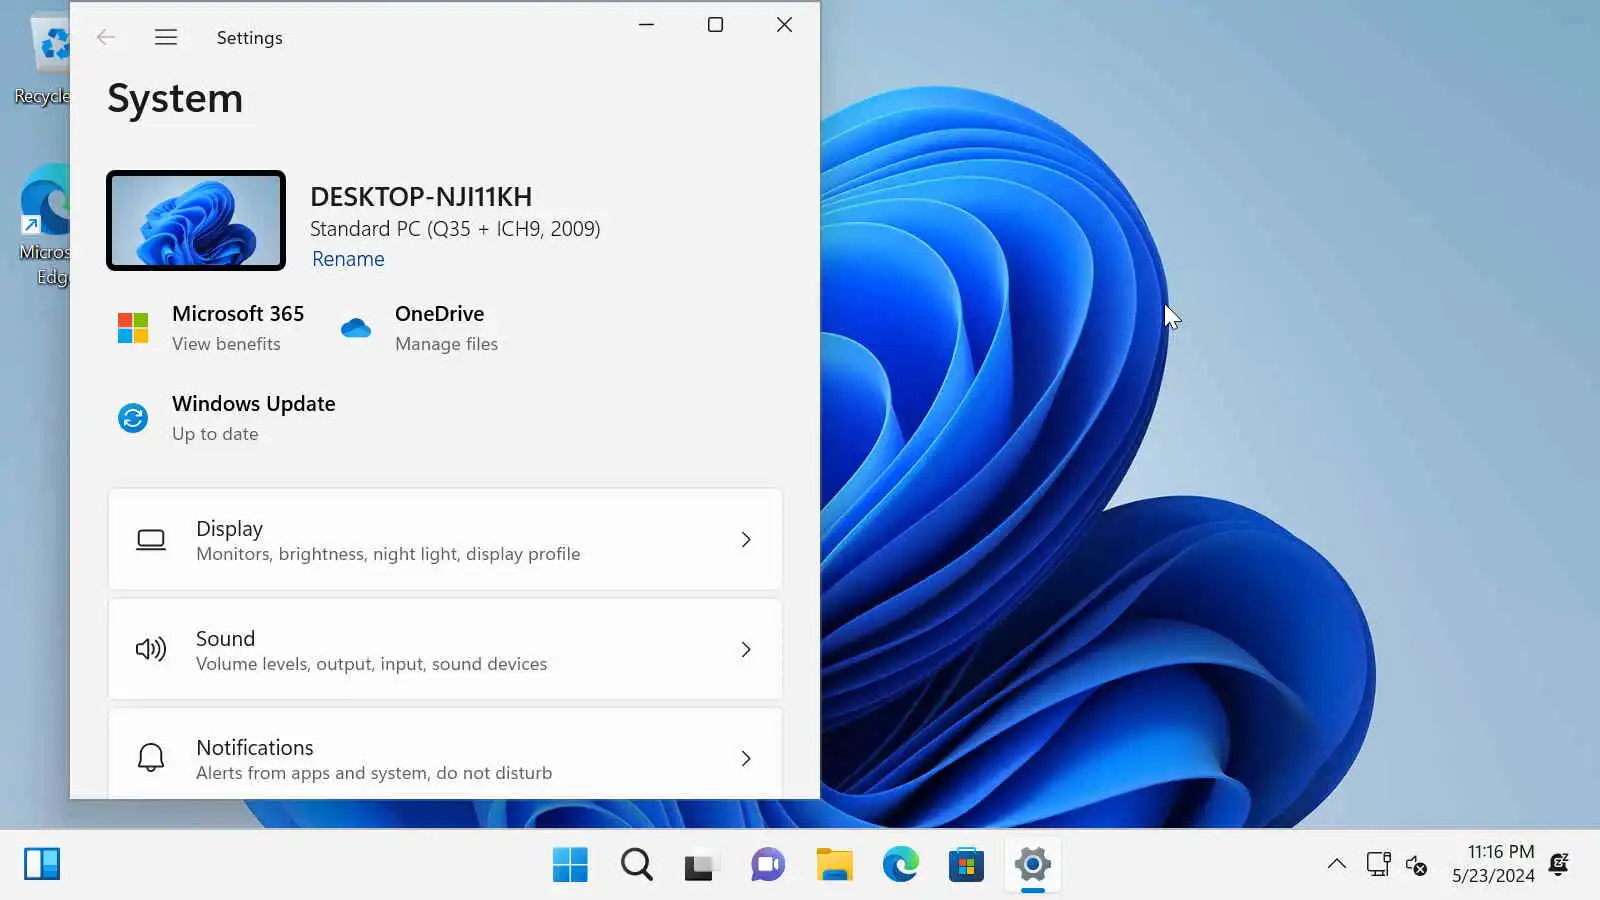The image size is (1600, 900).
Task: Click "Volume levels, output, input, sound devices" text
Action: 371,664
